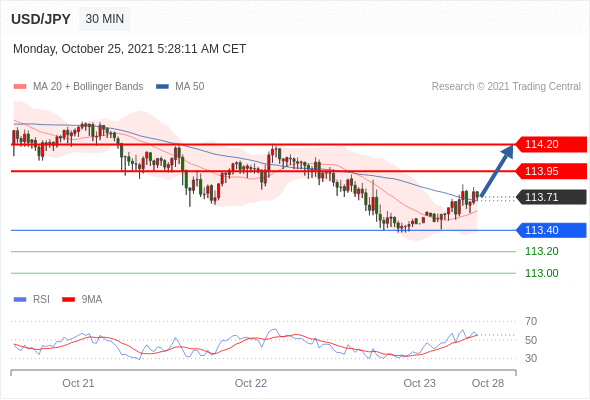Screen dimensions: 590x400
Task: Click the red 9MA legend swatch
Action: click(68, 300)
